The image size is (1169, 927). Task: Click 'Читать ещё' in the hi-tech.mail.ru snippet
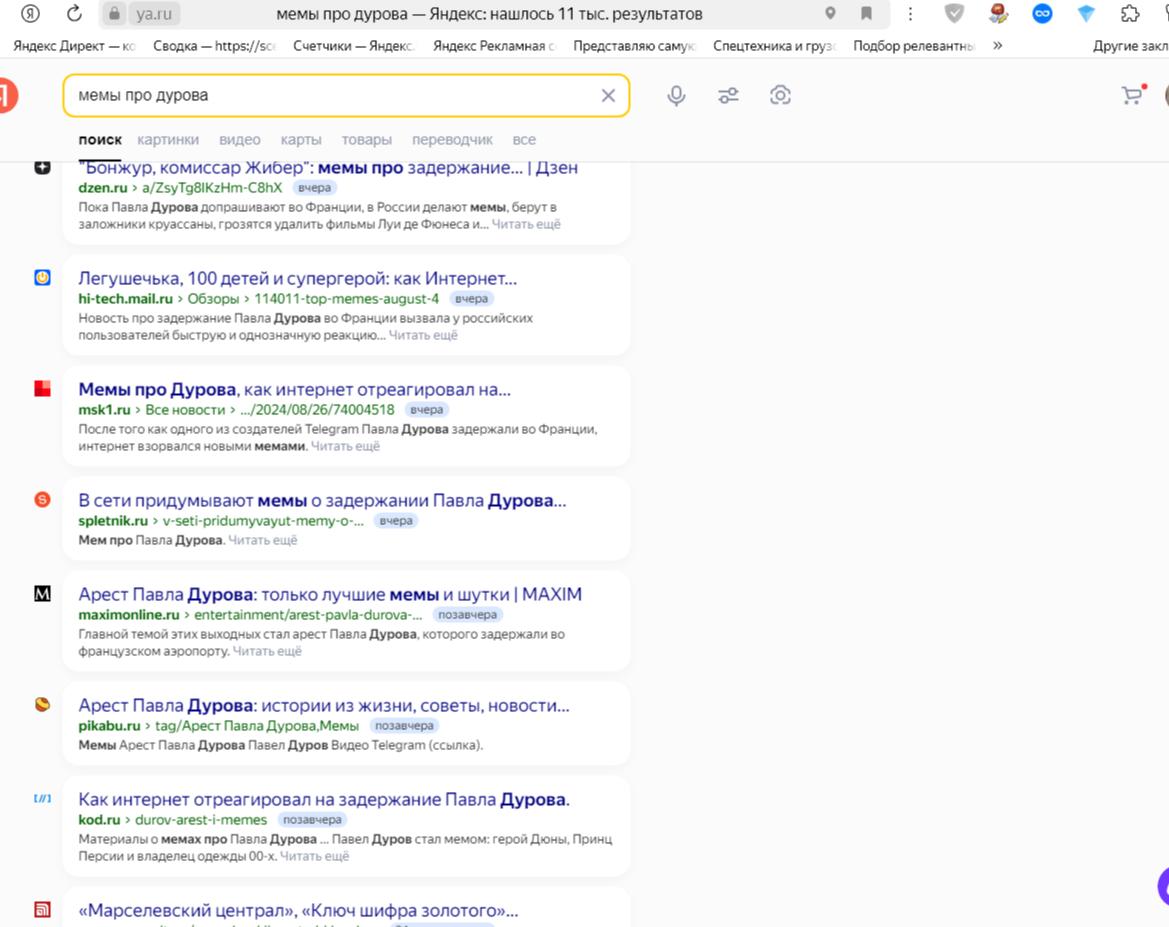[423, 335]
